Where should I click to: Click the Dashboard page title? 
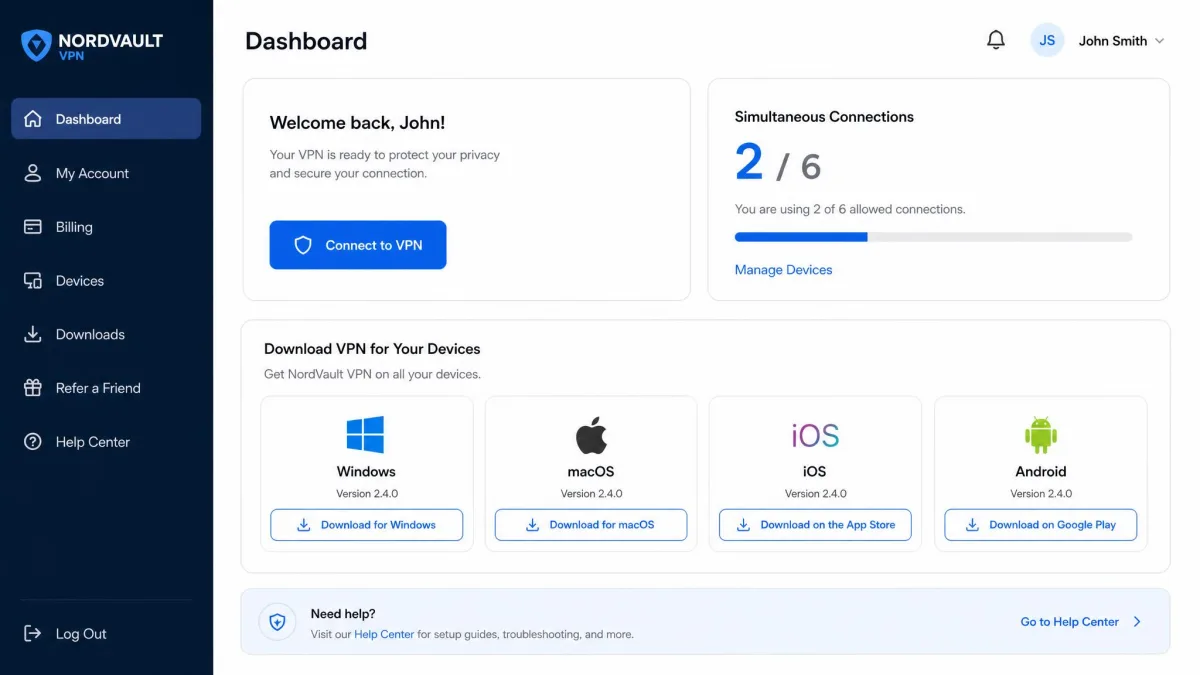point(306,41)
